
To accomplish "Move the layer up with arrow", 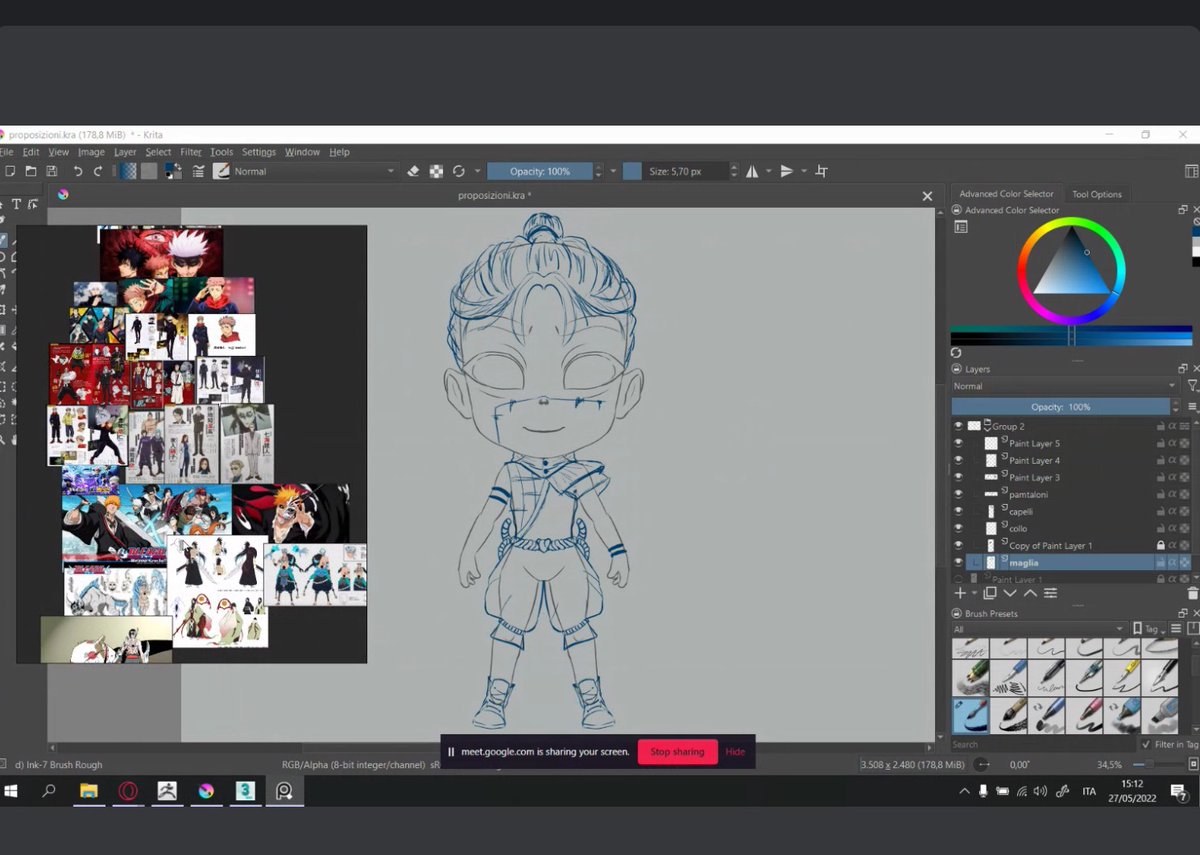I will tap(1029, 593).
